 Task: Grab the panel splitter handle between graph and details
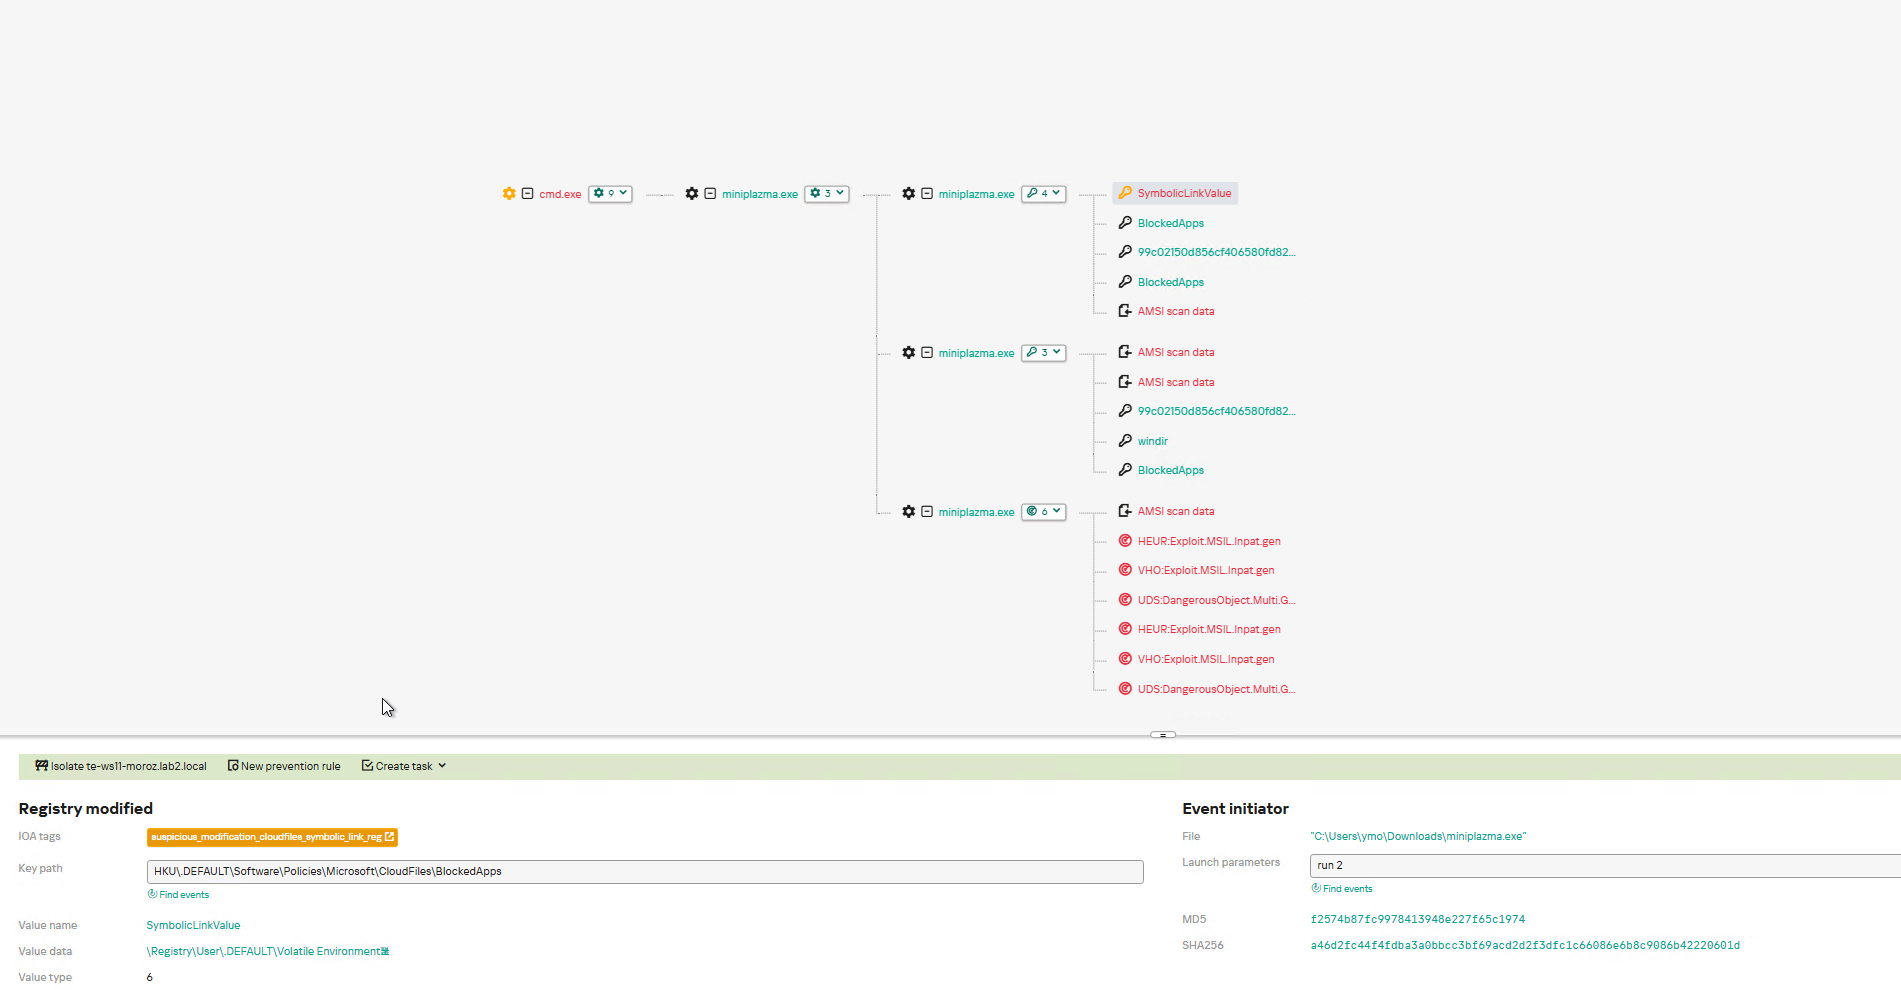pos(1163,735)
